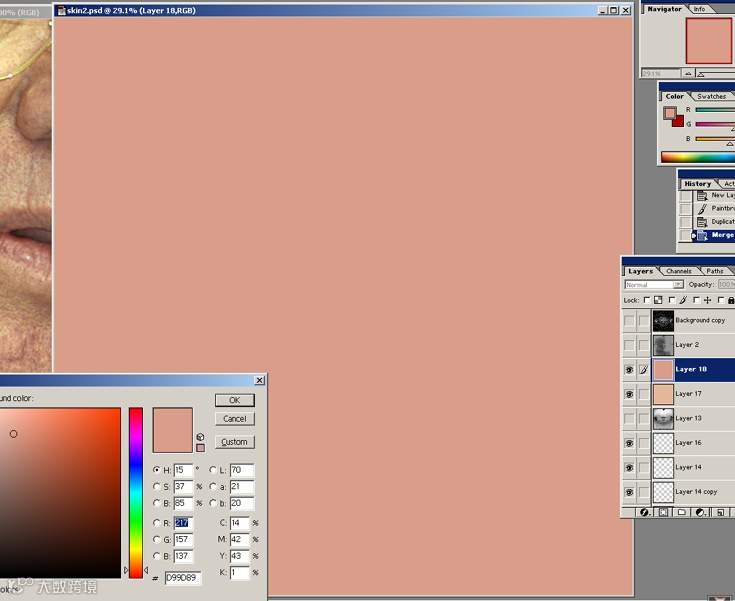This screenshot has height=601, width=735.
Task: Switch to the Swatches tab
Action: tap(711, 96)
